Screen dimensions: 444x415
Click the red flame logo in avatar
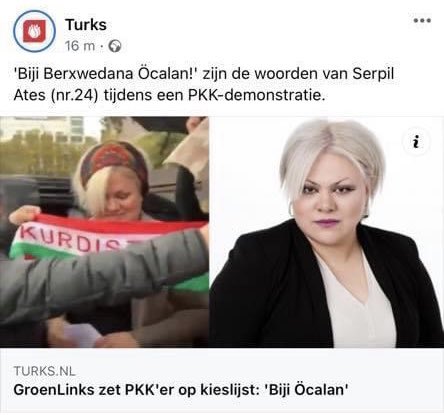tap(34, 31)
